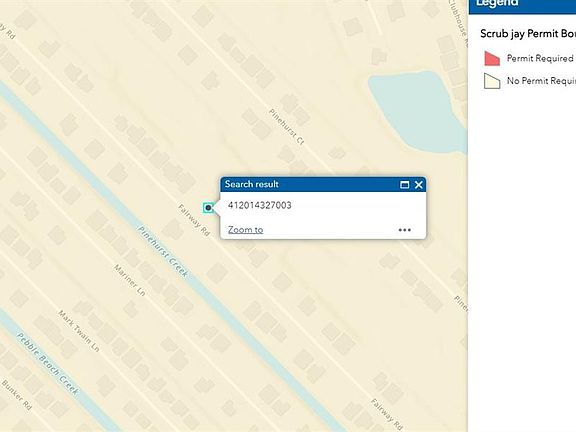
Task: Click the Bunker Rd street label
Action: click(17, 395)
